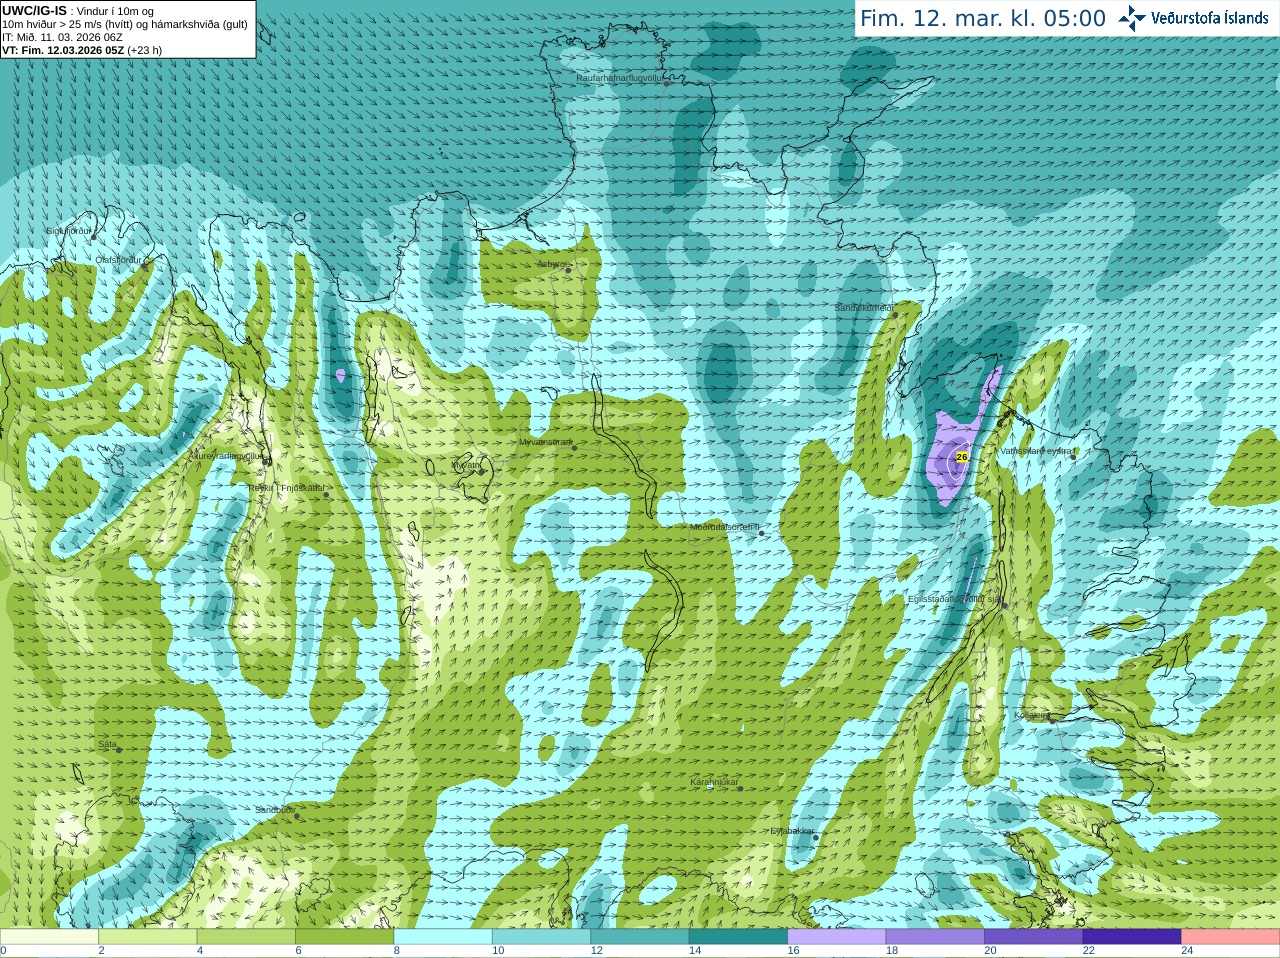
Task: Click the 10–12 m/s light teal swatch
Action: (541, 936)
